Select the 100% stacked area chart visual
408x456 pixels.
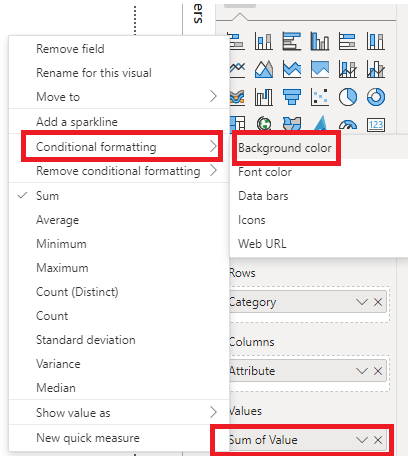pyautogui.click(x=320, y=69)
